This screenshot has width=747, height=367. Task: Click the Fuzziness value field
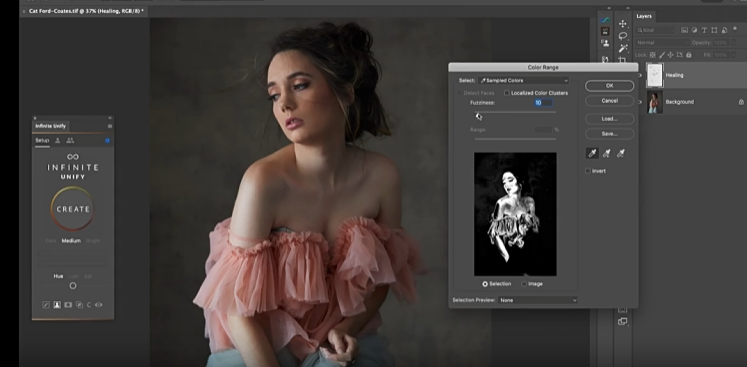[x=543, y=103]
